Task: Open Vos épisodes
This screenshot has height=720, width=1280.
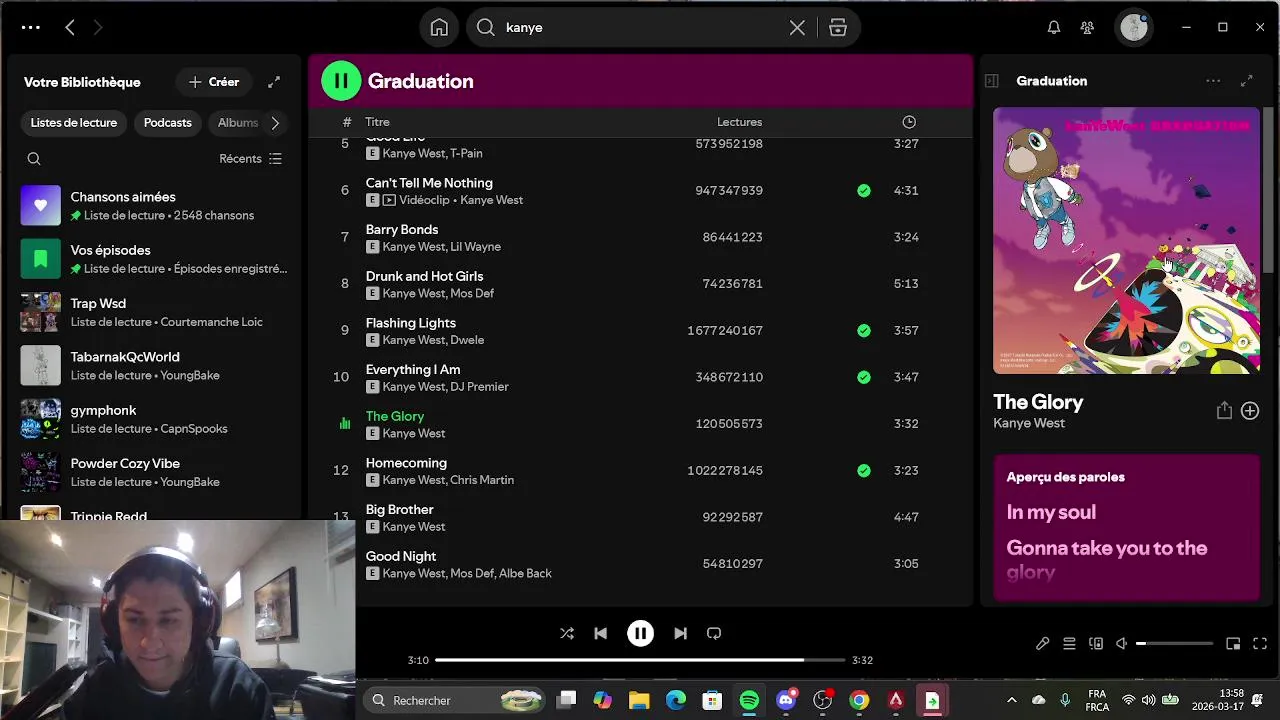Action: (x=154, y=259)
